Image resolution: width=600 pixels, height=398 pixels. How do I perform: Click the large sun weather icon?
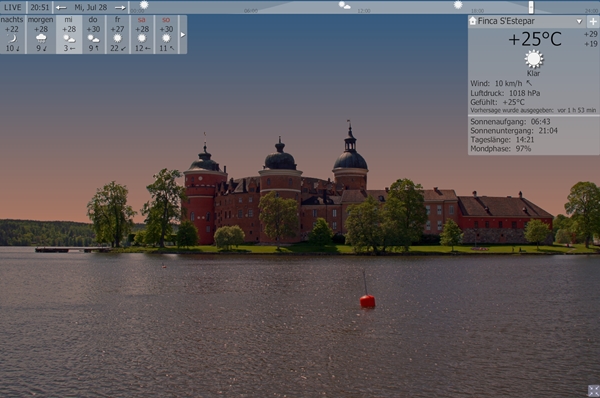(534, 59)
